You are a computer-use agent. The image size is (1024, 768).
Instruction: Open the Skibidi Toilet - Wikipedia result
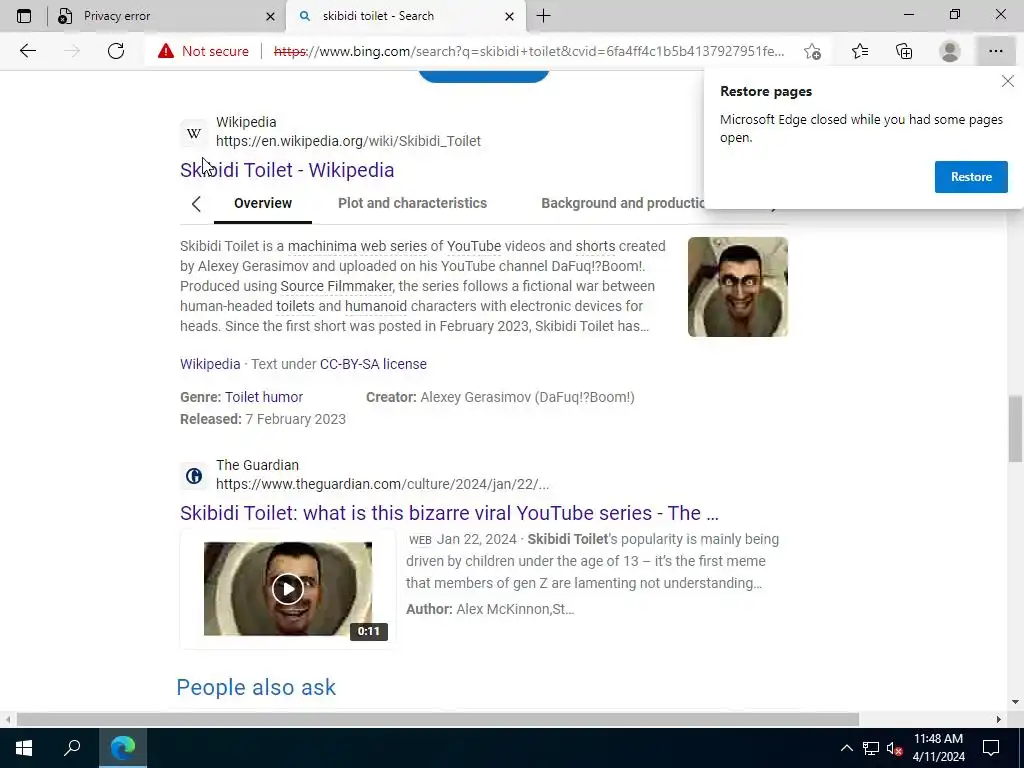[x=287, y=170]
